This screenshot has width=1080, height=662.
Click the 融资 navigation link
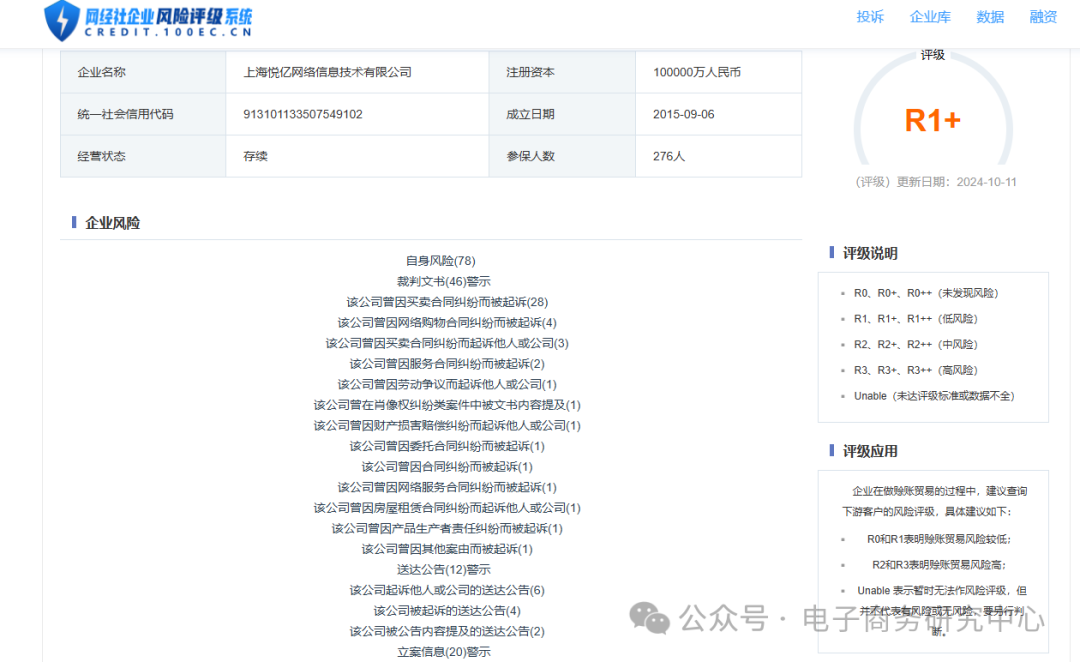click(x=1043, y=16)
